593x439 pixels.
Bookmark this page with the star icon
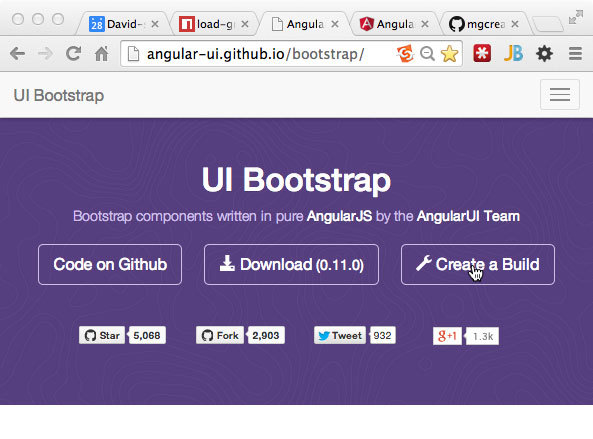(x=449, y=54)
